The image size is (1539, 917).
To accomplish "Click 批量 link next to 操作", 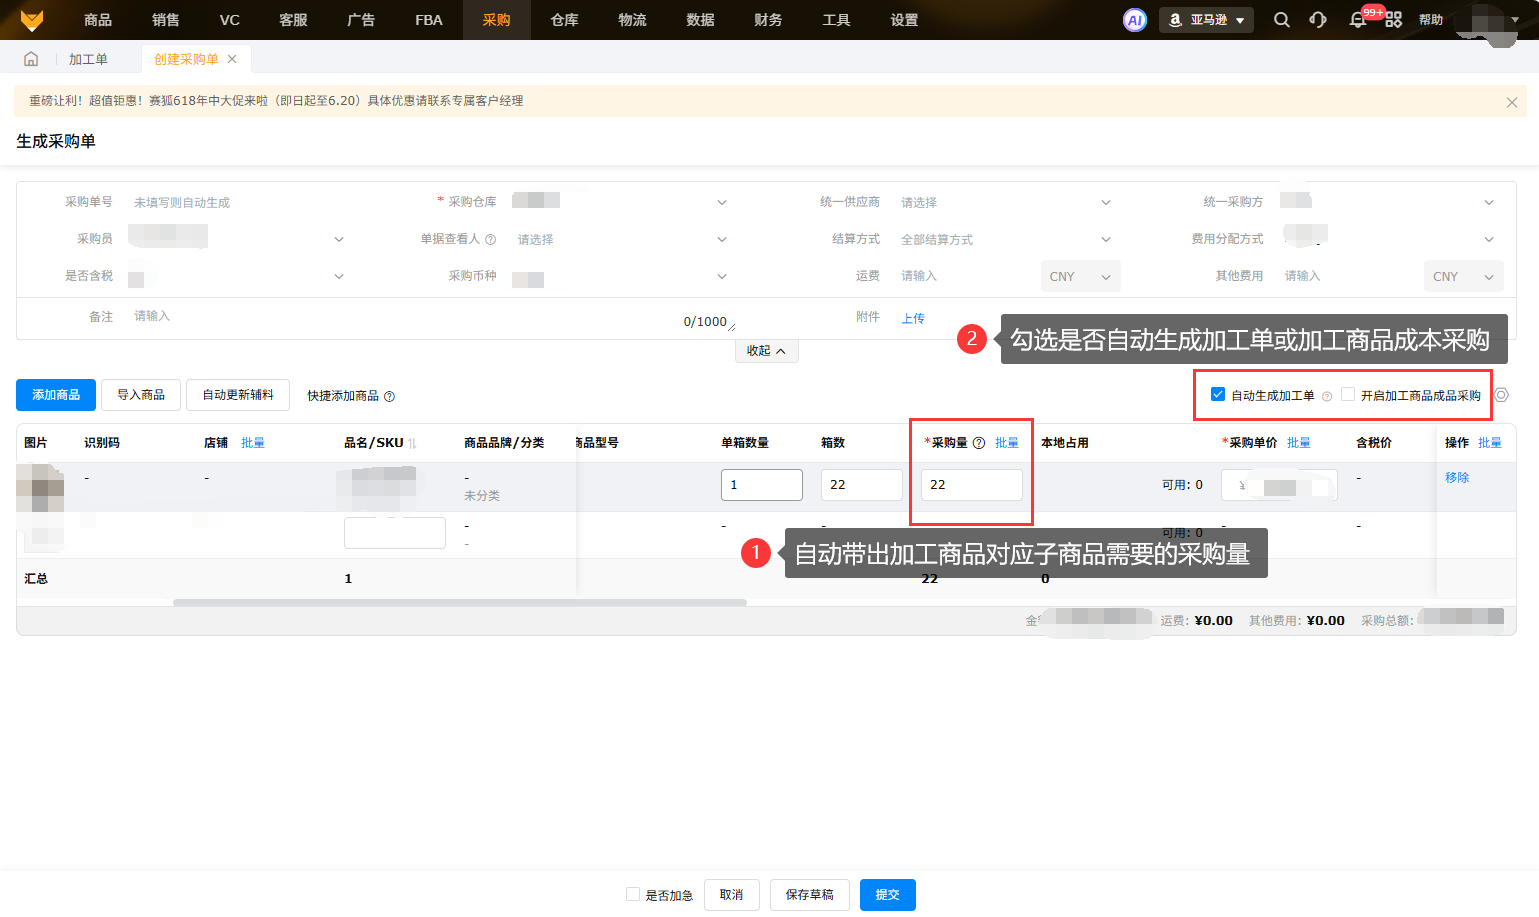I will pos(1490,443).
